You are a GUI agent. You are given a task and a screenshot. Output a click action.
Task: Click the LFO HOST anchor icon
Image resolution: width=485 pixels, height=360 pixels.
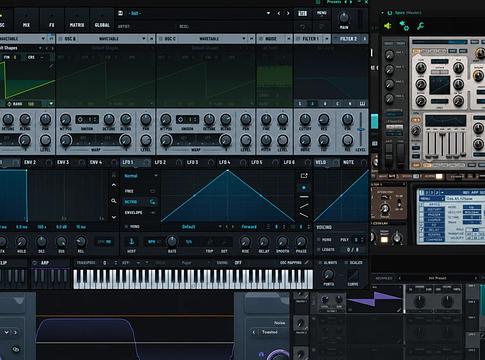coord(131,241)
